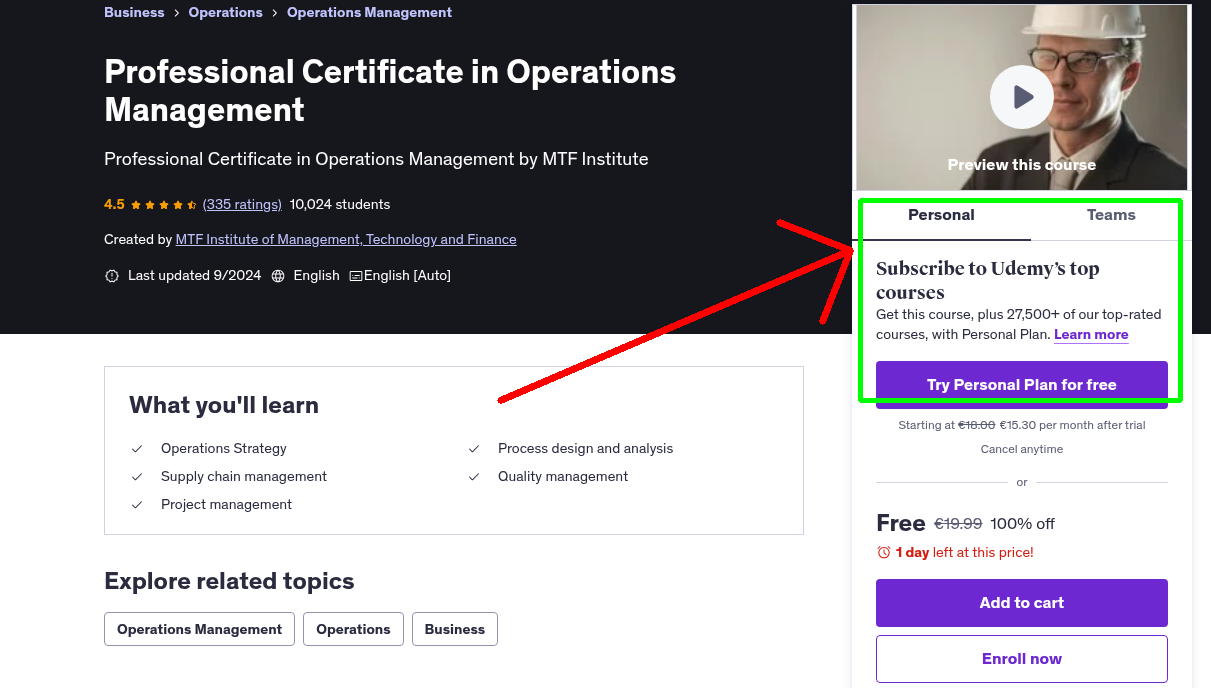The width and height of the screenshot is (1211, 688).
Task: Click the alarm clock icon beside 1 day left
Action: [x=883, y=552]
